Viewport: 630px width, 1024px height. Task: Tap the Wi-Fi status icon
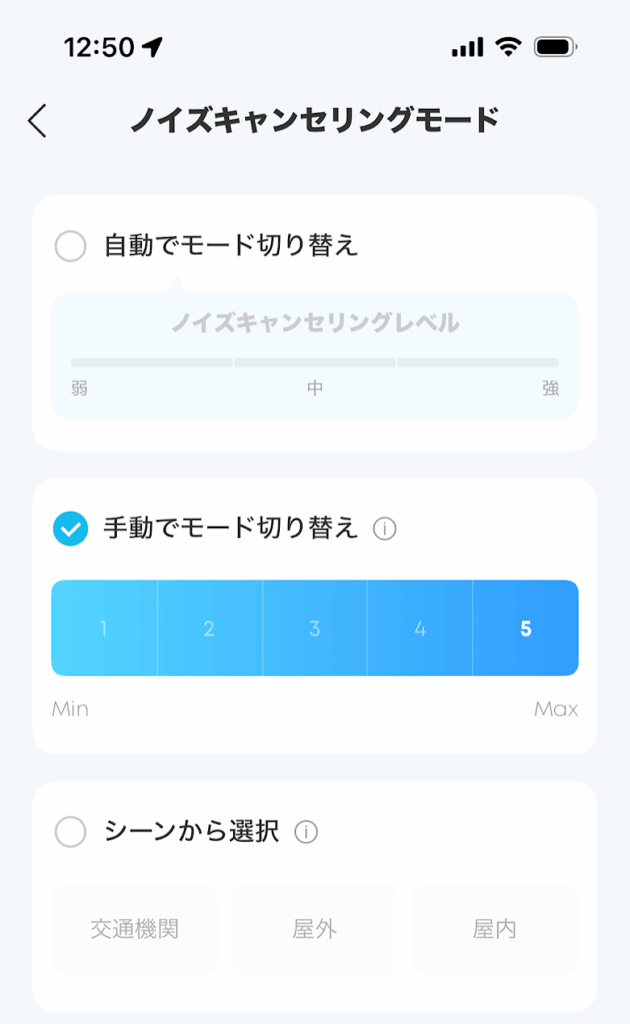coord(508,47)
